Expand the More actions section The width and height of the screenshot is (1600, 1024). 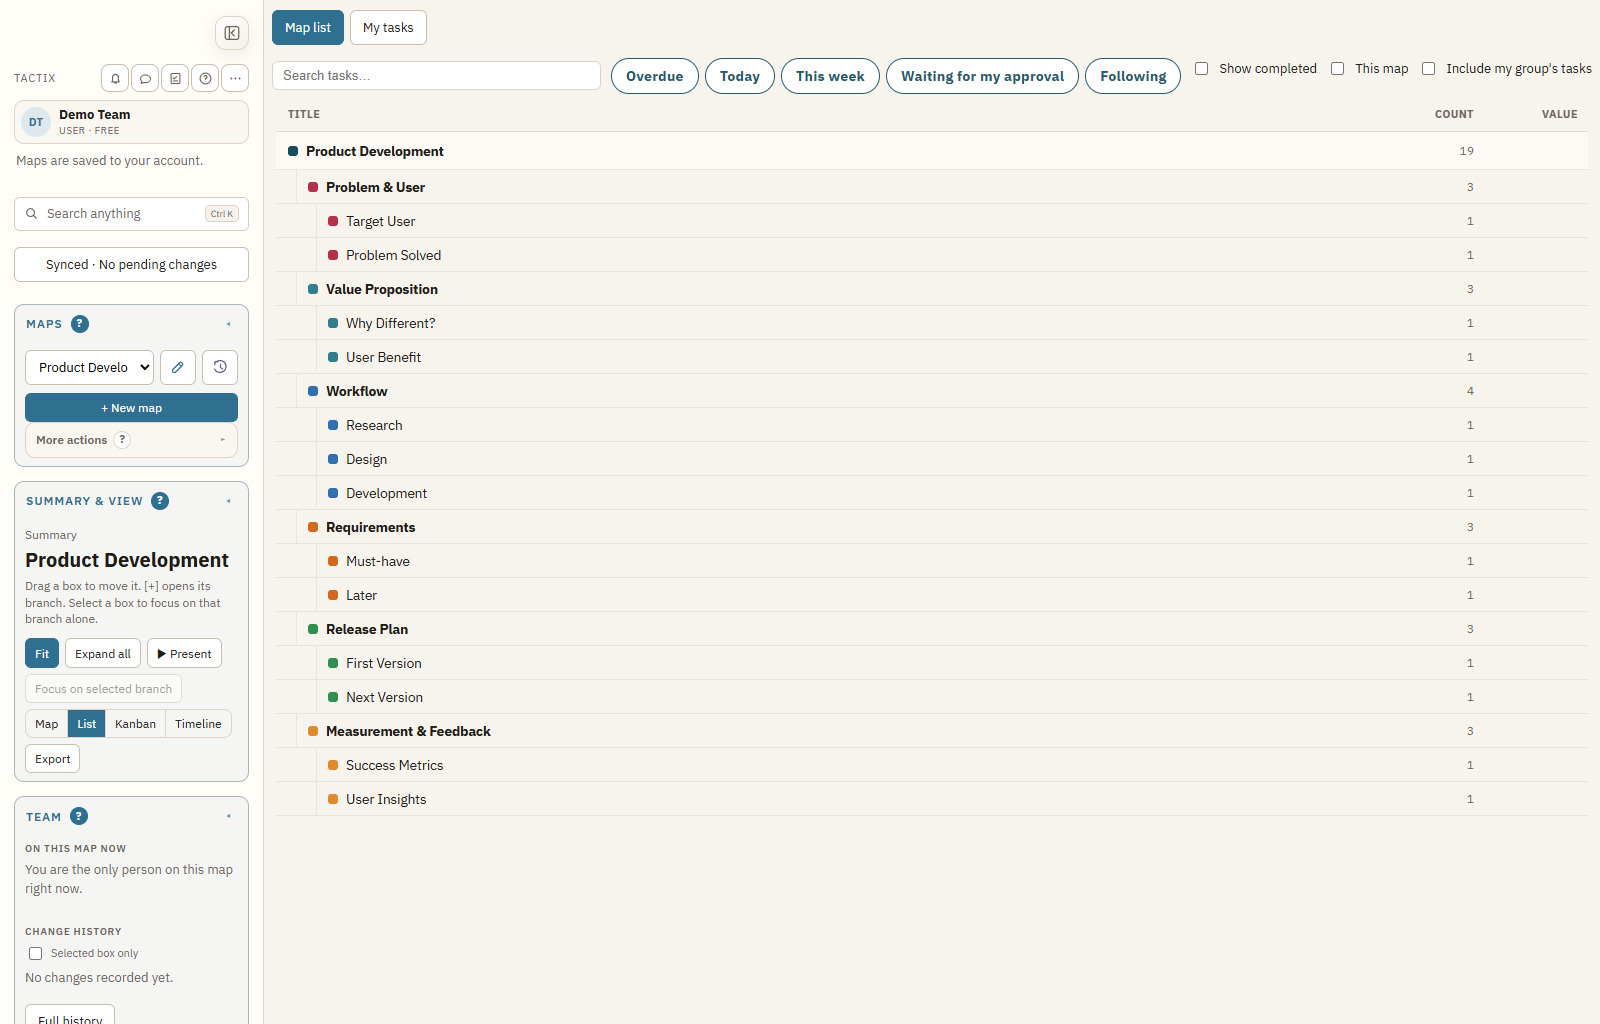(x=131, y=440)
